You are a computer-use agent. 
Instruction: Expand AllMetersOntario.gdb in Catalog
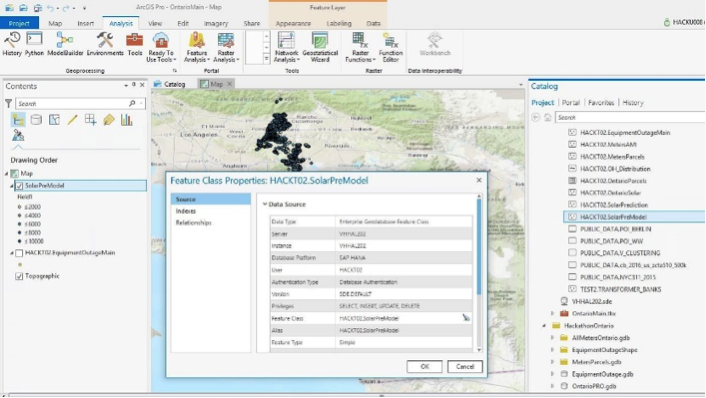point(552,338)
